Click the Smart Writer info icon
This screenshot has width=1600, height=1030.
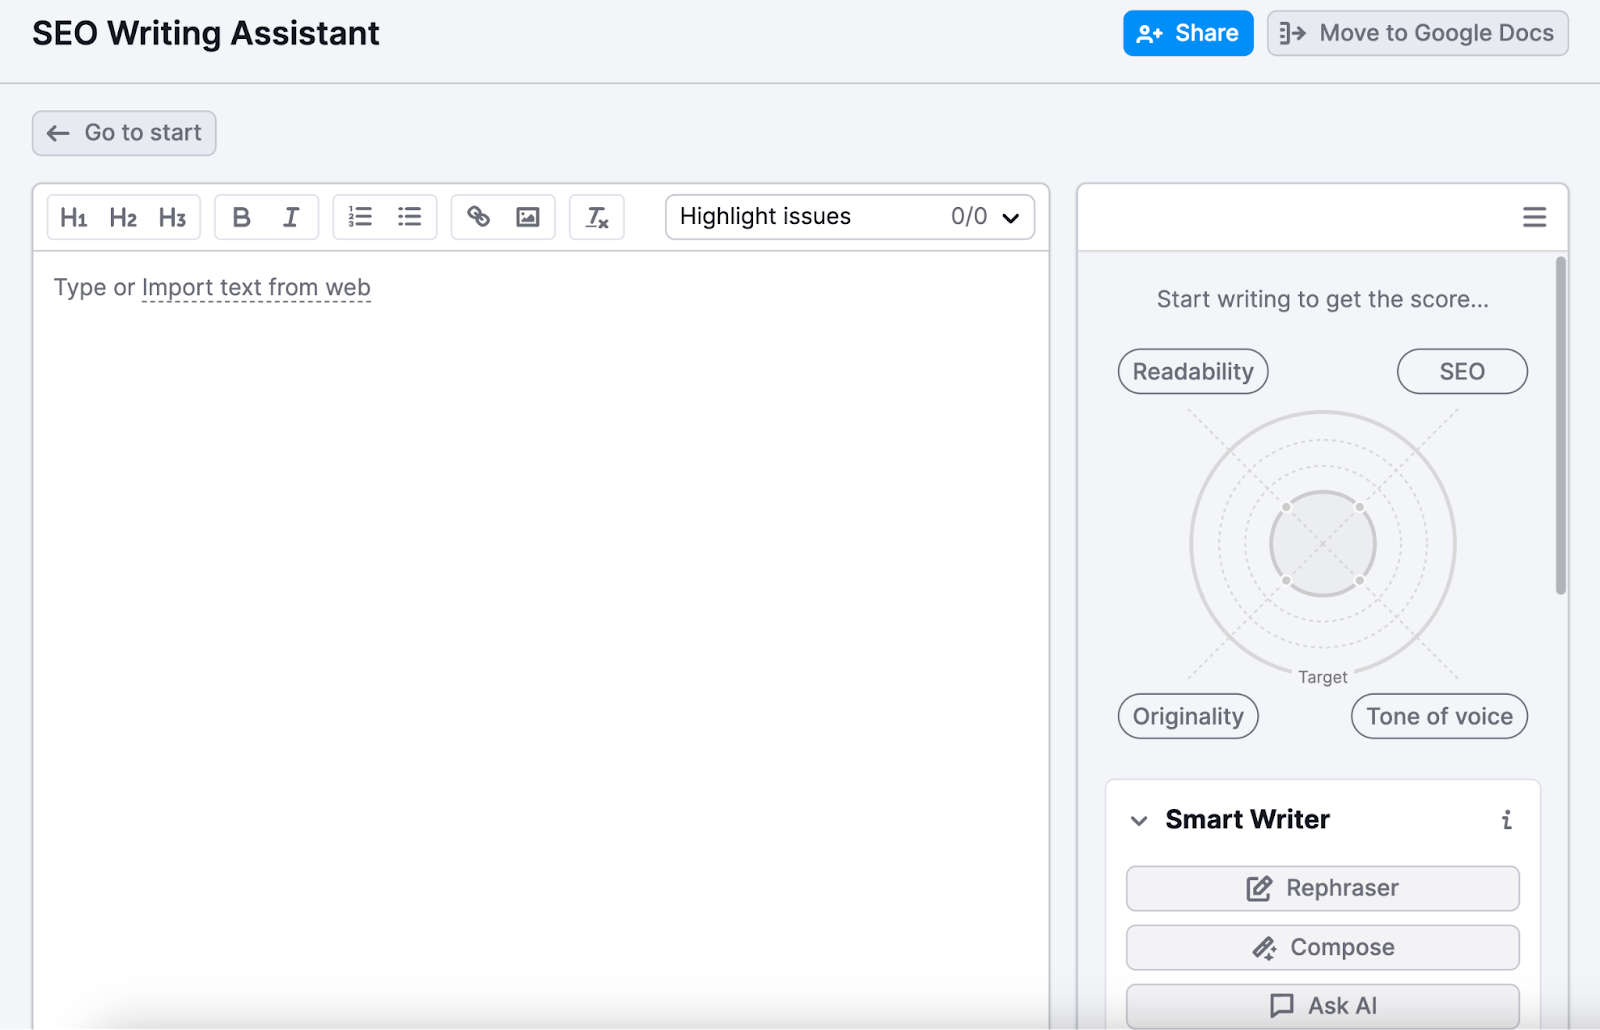1508,819
